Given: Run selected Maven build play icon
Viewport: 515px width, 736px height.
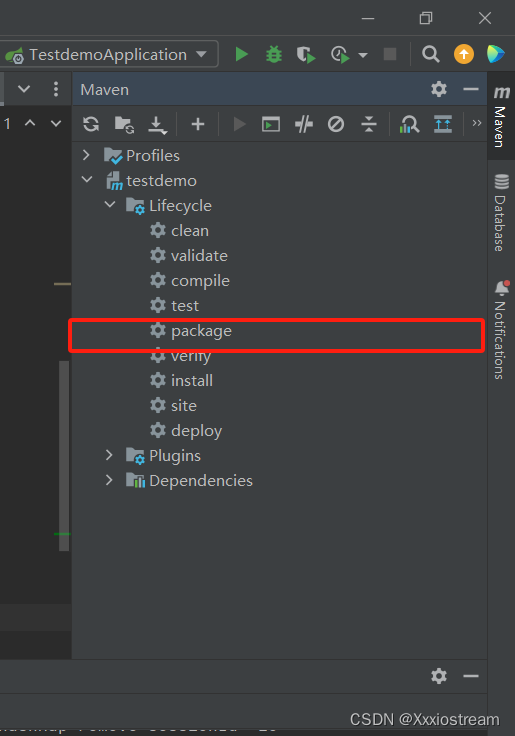Looking at the screenshot, I should [x=239, y=124].
